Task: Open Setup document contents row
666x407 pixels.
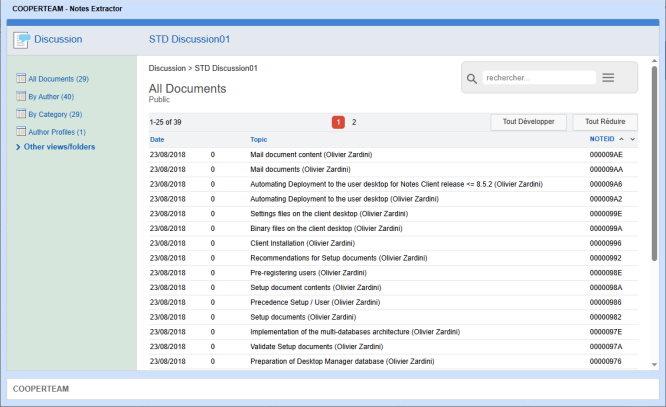Action: (x=316, y=288)
